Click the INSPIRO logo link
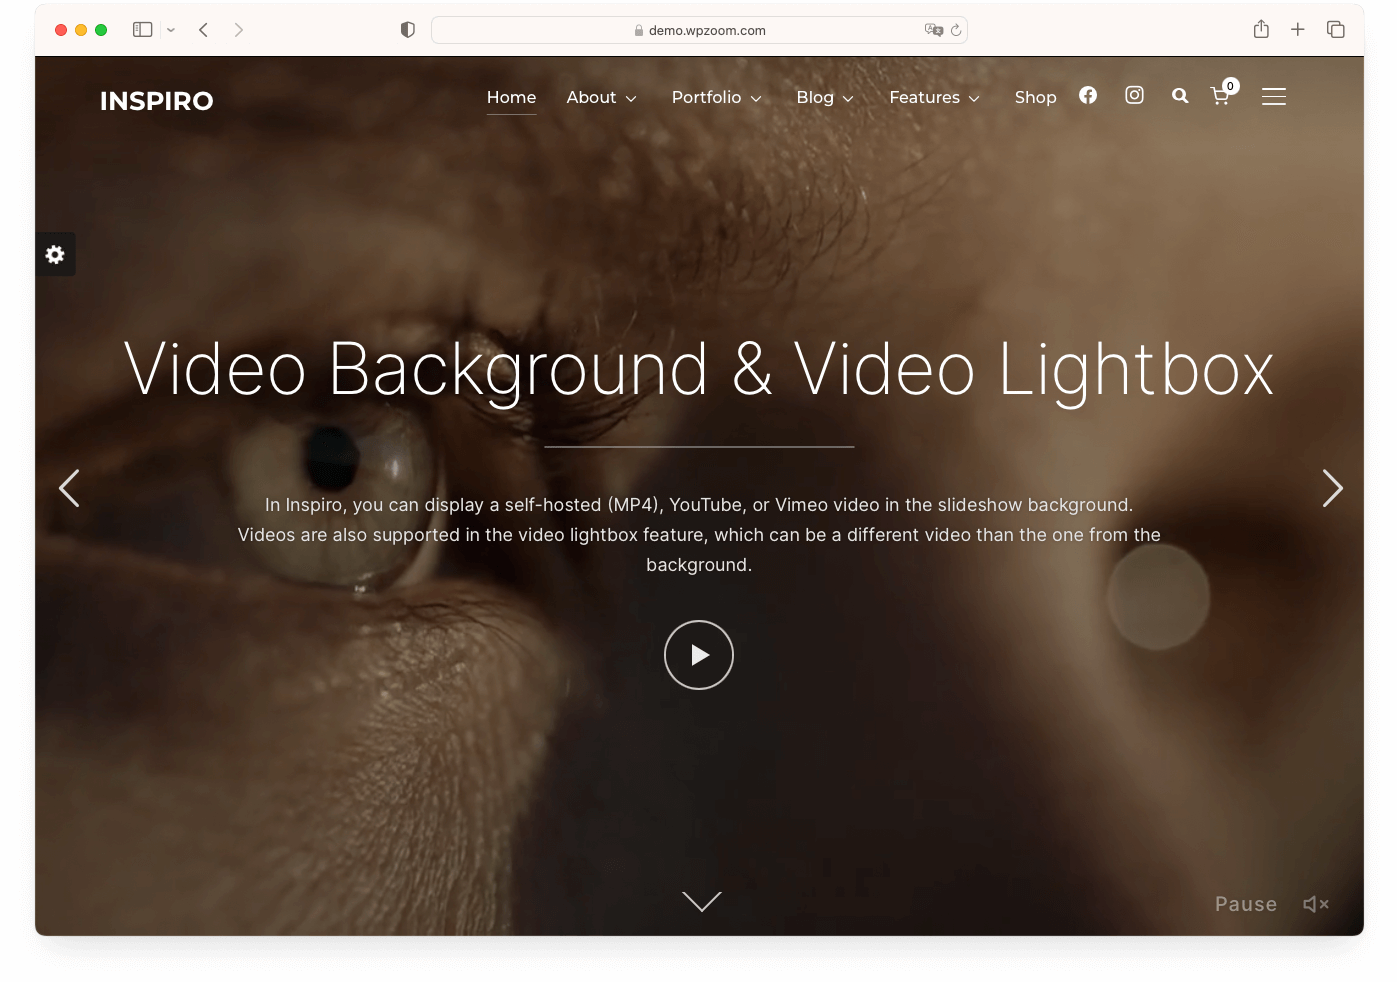The height and width of the screenshot is (982, 1397). click(157, 101)
